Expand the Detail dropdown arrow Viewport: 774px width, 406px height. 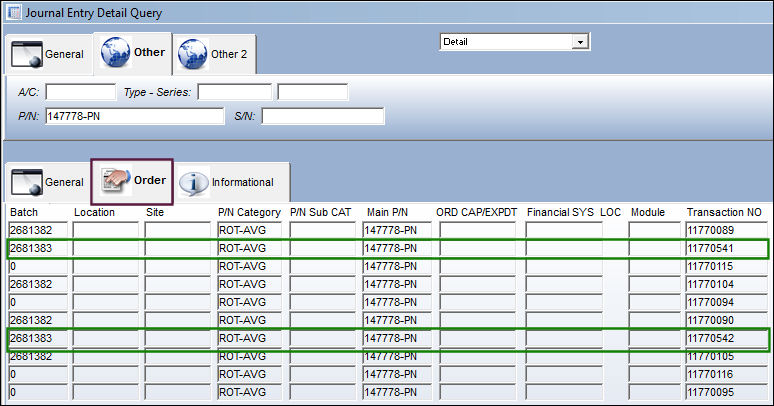point(580,42)
